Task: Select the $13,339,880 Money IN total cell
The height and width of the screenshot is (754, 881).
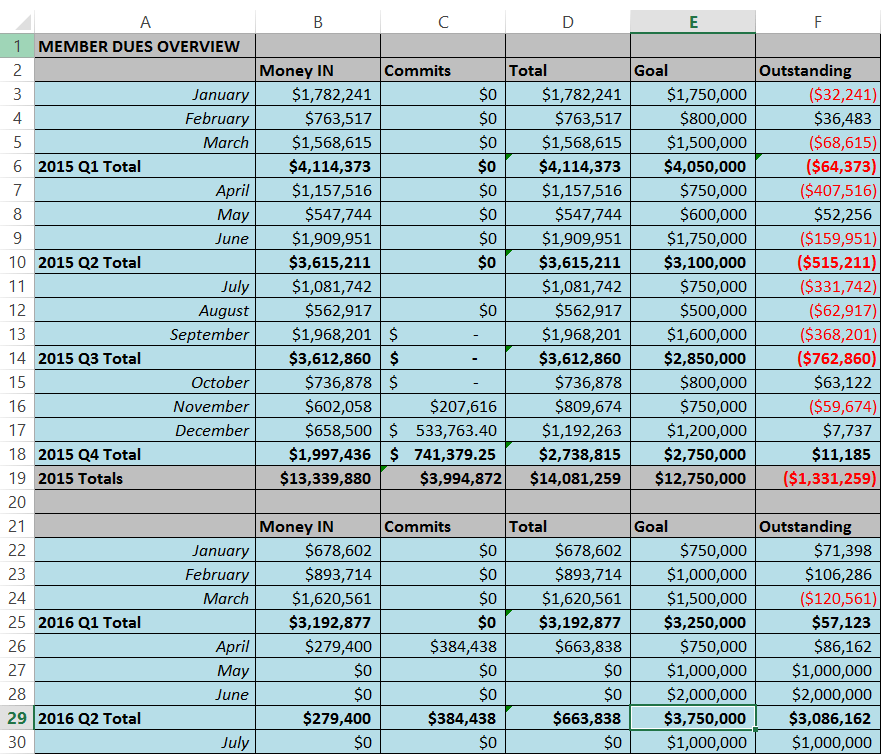Action: (x=318, y=478)
